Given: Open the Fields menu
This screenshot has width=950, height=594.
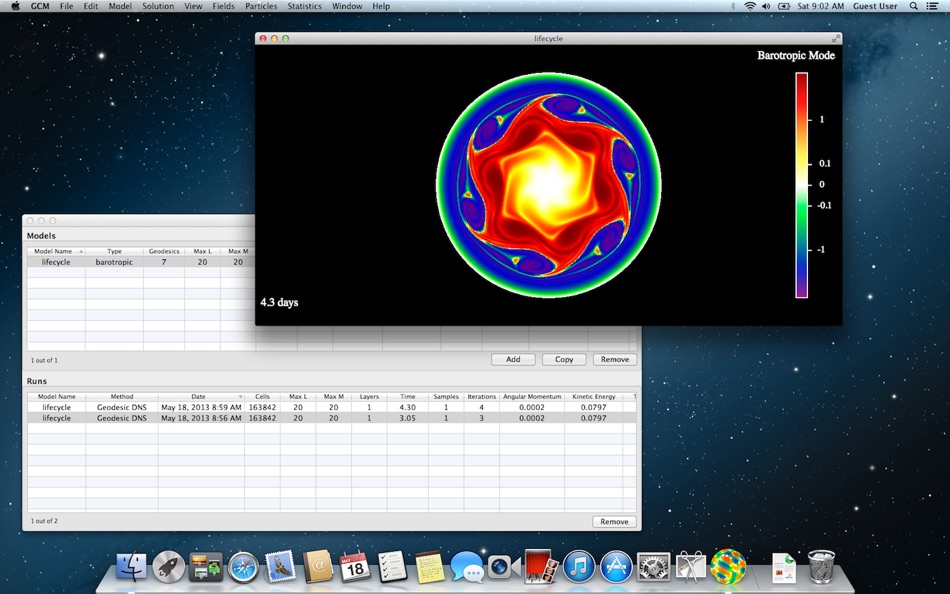Looking at the screenshot, I should tap(224, 6).
